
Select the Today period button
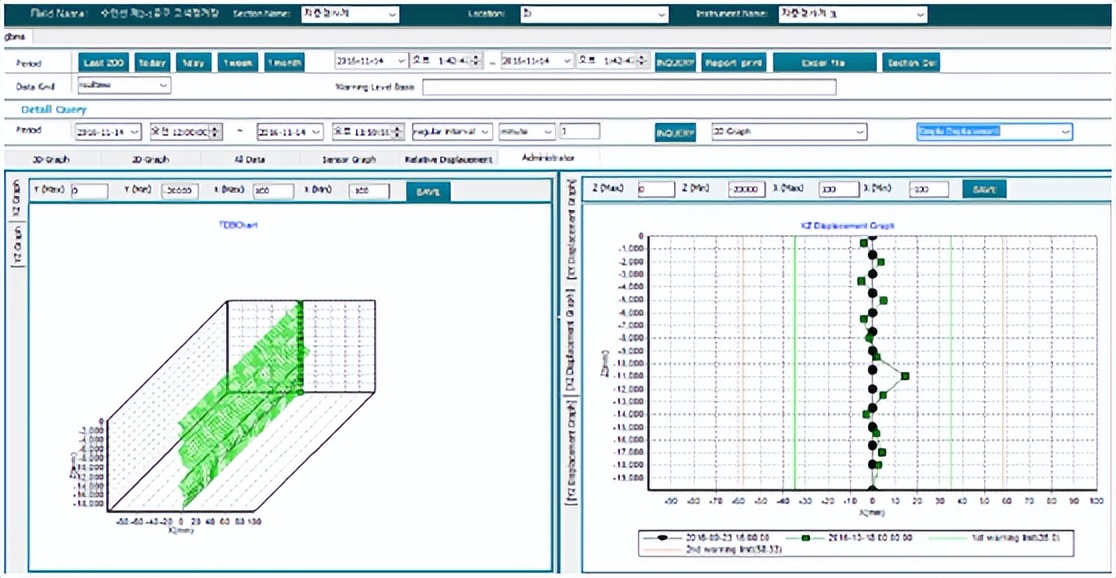[x=152, y=62]
